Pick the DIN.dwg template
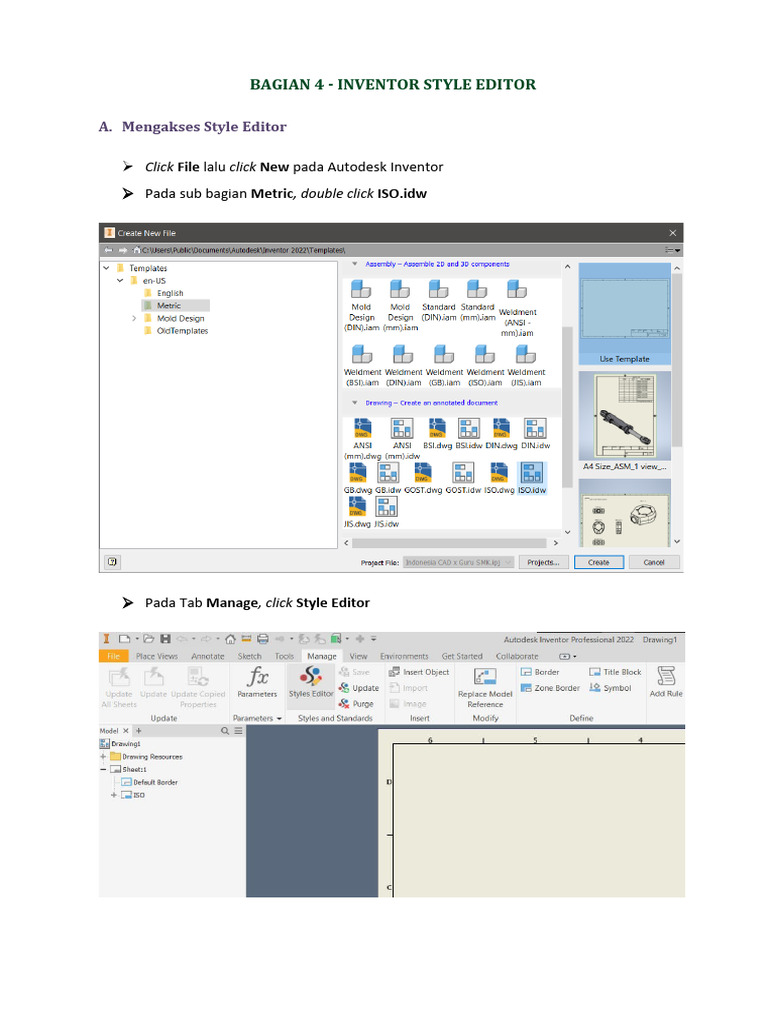The height and width of the screenshot is (1024, 768). point(501,434)
